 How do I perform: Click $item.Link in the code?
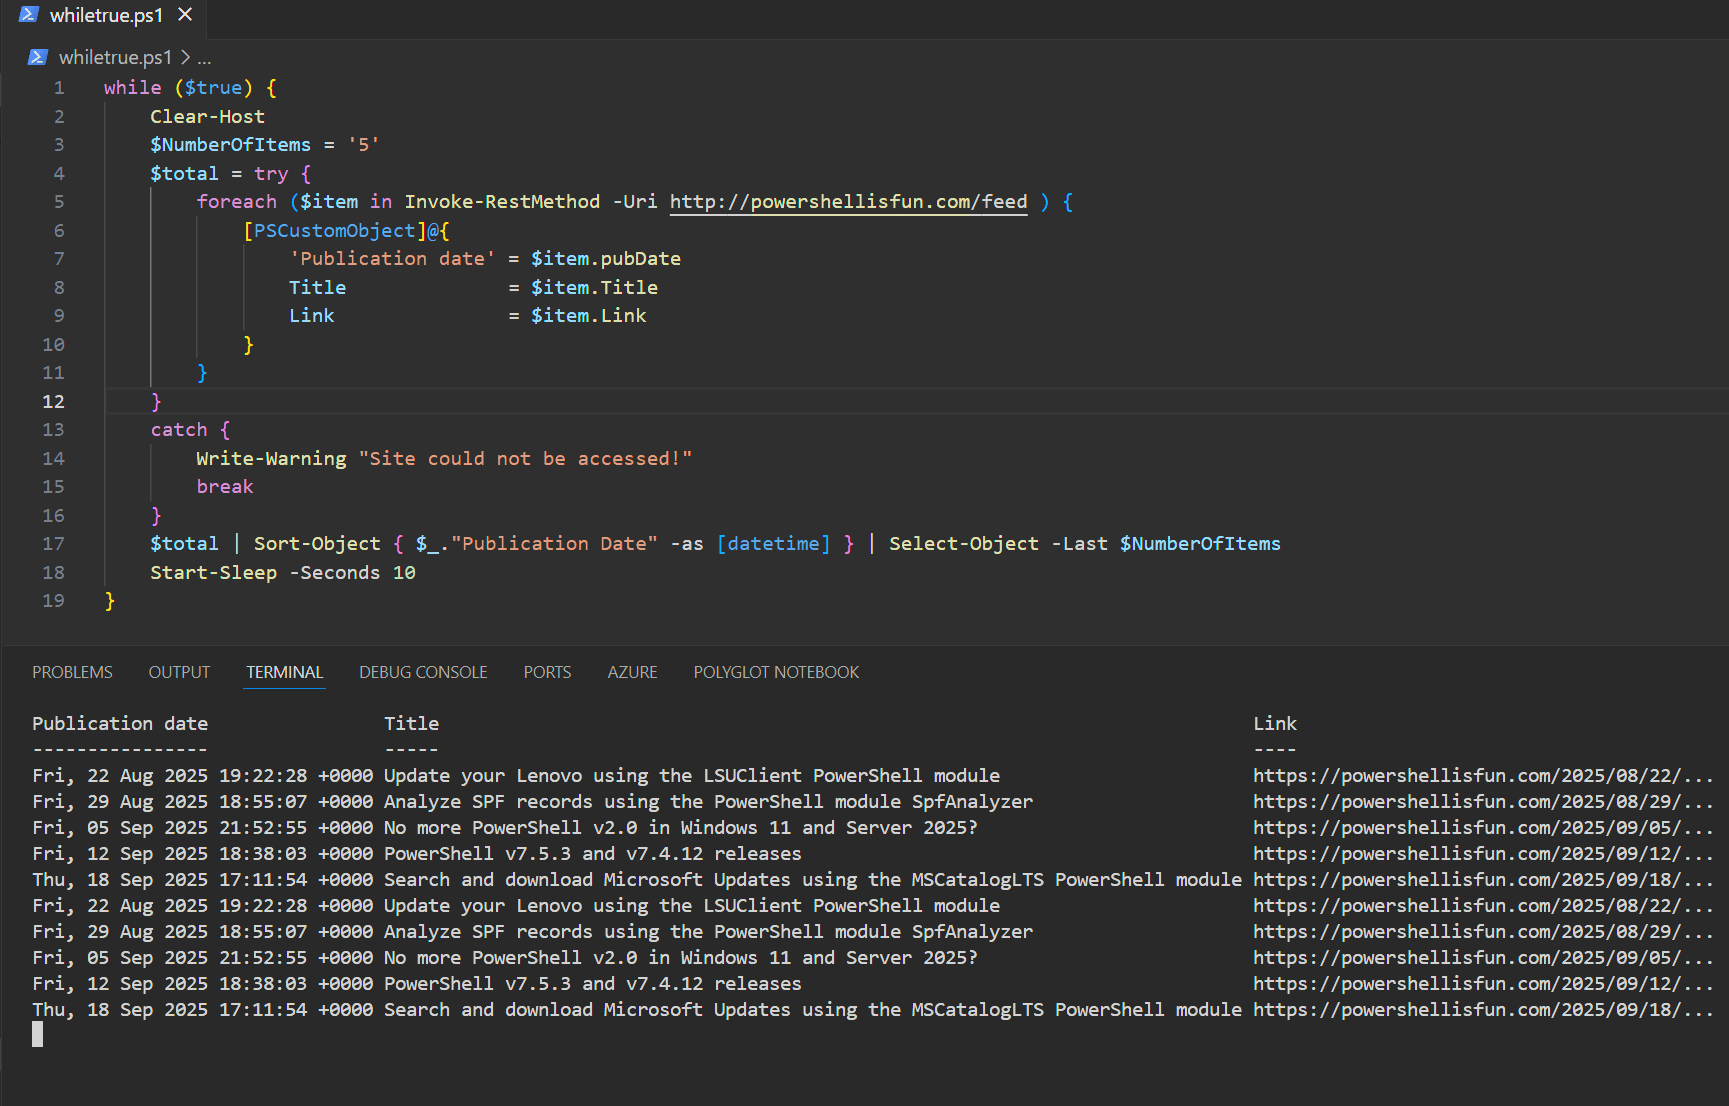pyautogui.click(x=589, y=316)
